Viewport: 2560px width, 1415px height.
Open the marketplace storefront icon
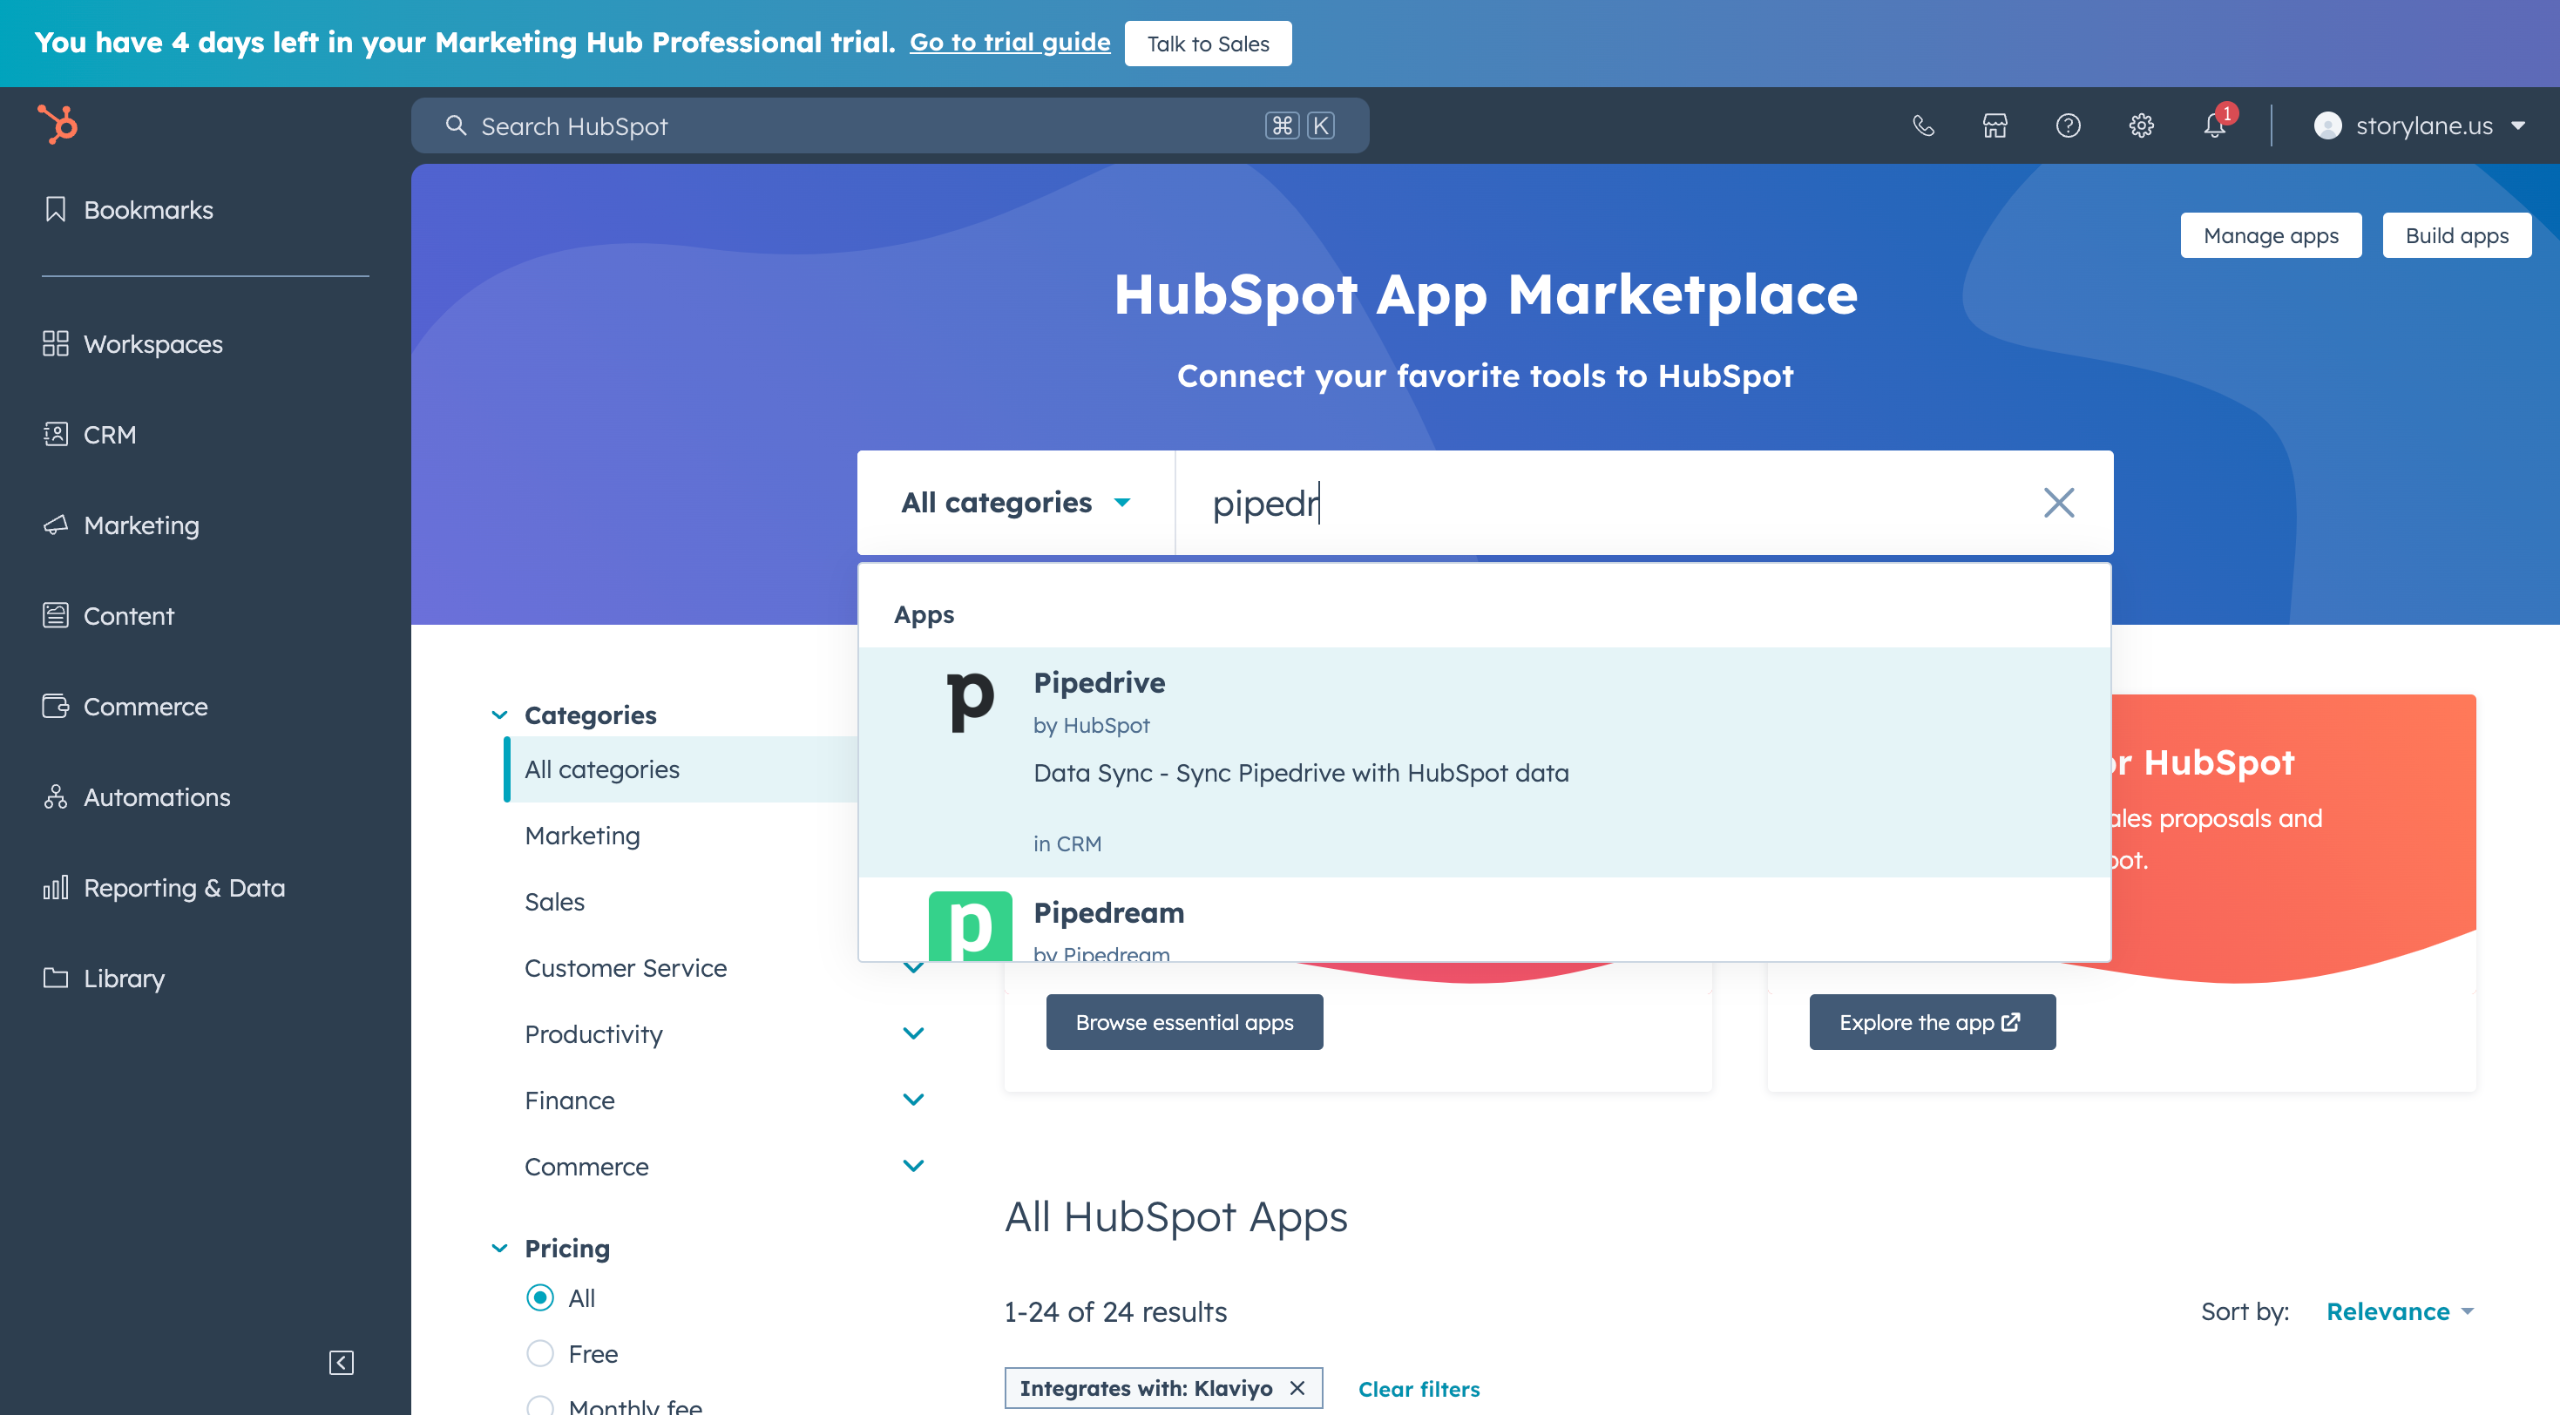(x=1995, y=125)
